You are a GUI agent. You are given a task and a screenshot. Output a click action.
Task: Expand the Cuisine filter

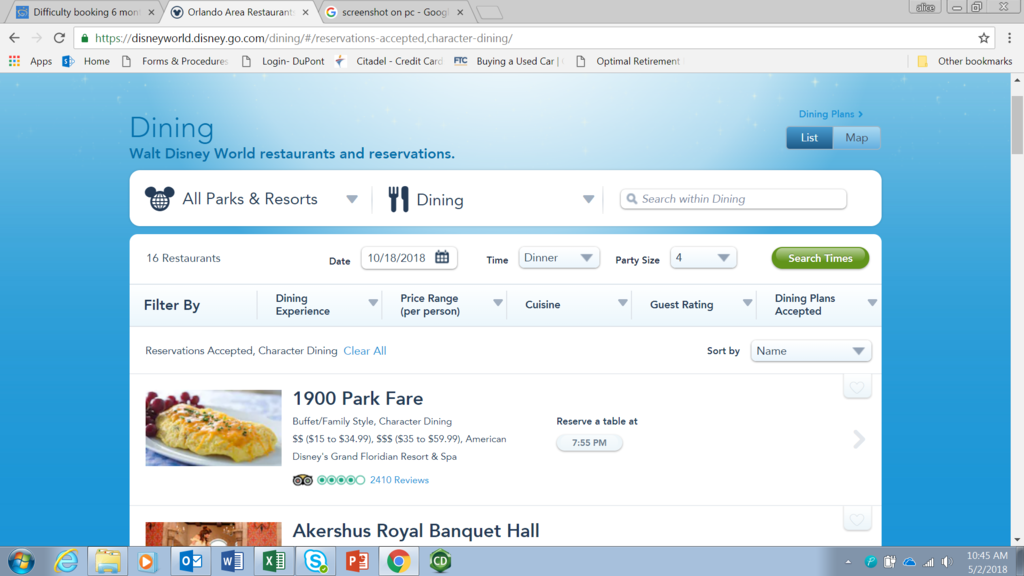tap(568, 304)
